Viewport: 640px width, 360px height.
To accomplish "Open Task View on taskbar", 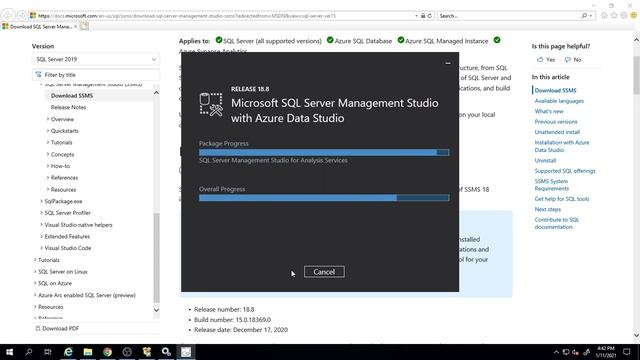I will pyautogui.click(x=48, y=352).
